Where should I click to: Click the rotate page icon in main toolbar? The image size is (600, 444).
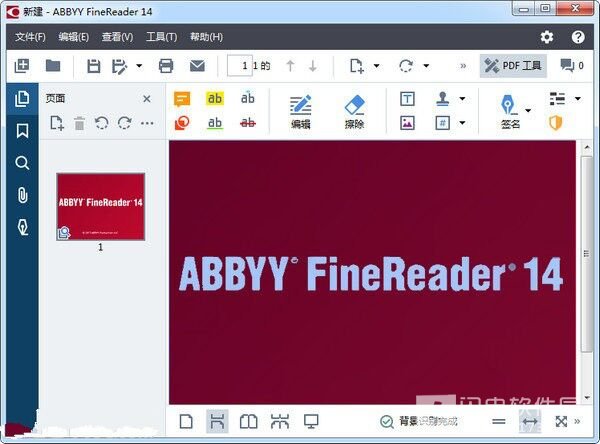(x=406, y=66)
